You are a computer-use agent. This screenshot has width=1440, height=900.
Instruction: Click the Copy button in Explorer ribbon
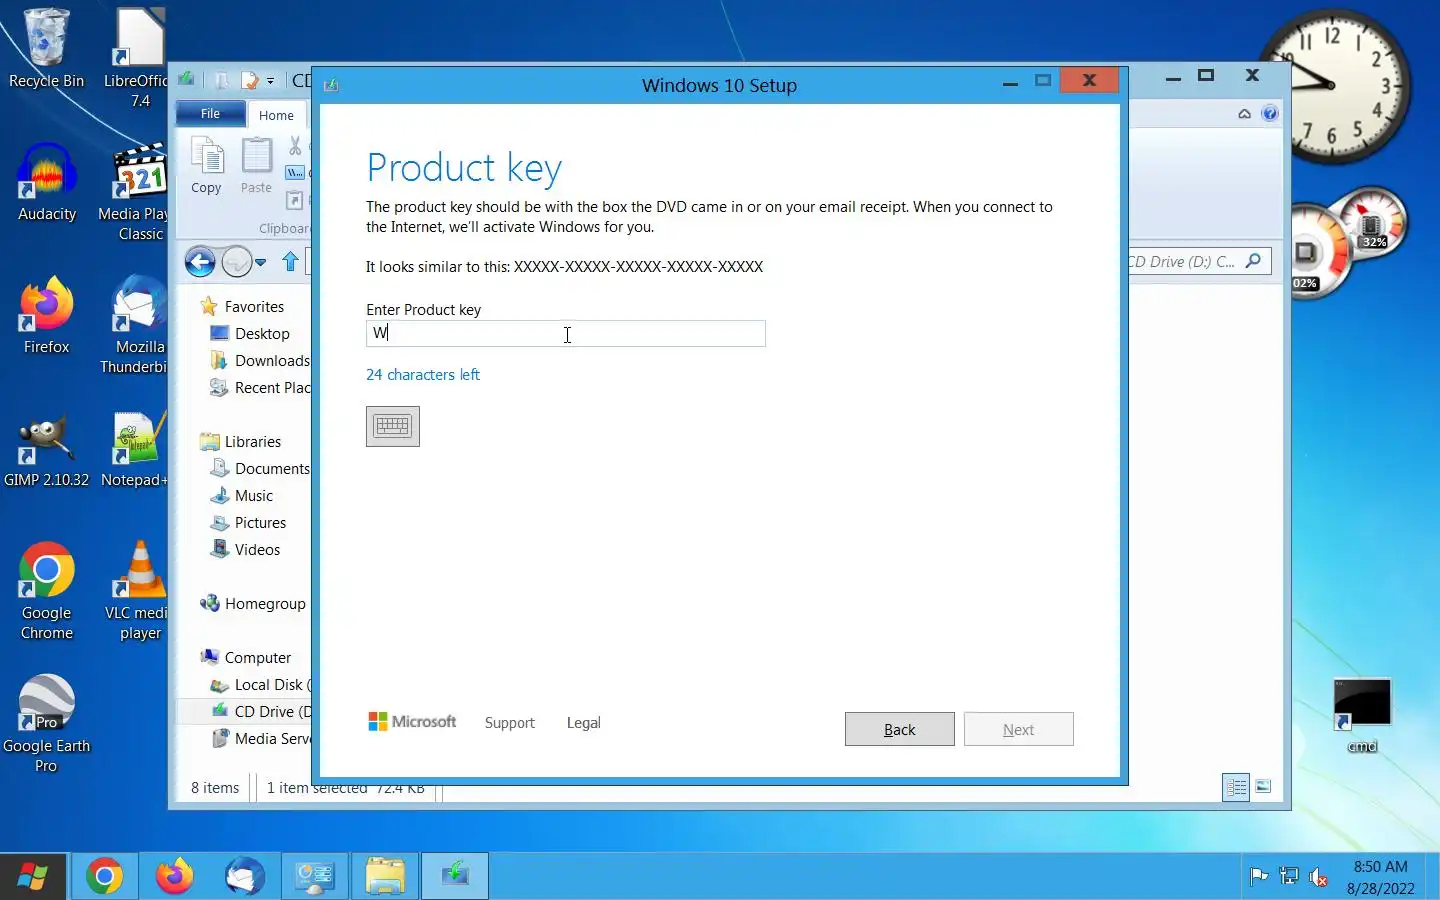click(206, 167)
